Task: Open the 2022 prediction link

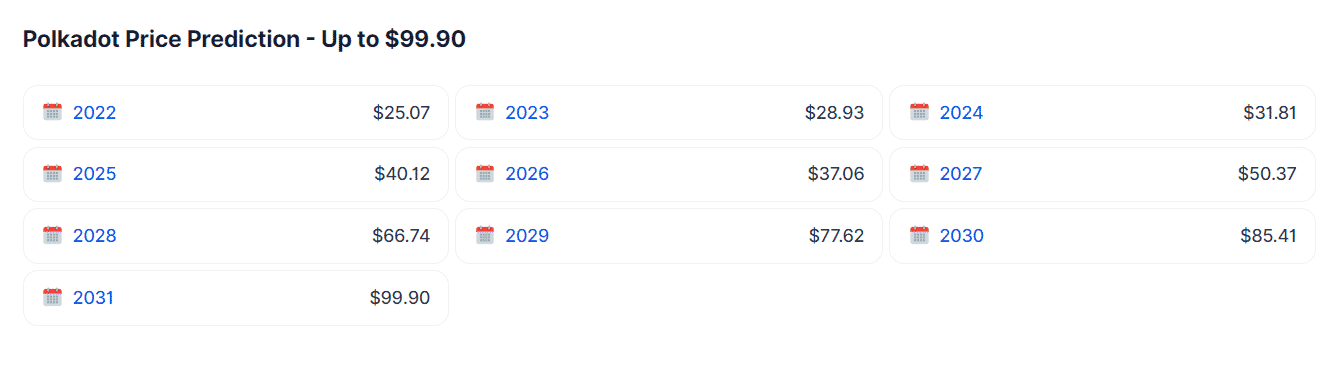Action: click(94, 113)
